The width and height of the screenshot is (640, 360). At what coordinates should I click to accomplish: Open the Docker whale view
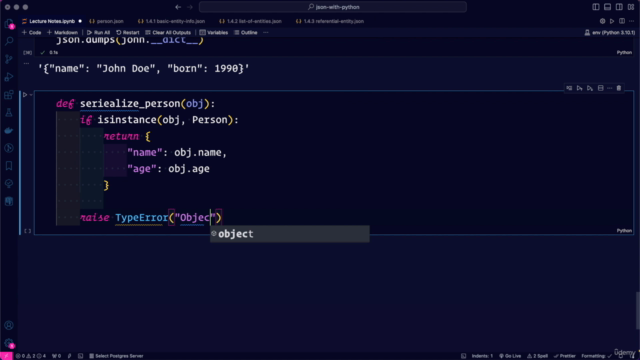pyautogui.click(x=9, y=131)
